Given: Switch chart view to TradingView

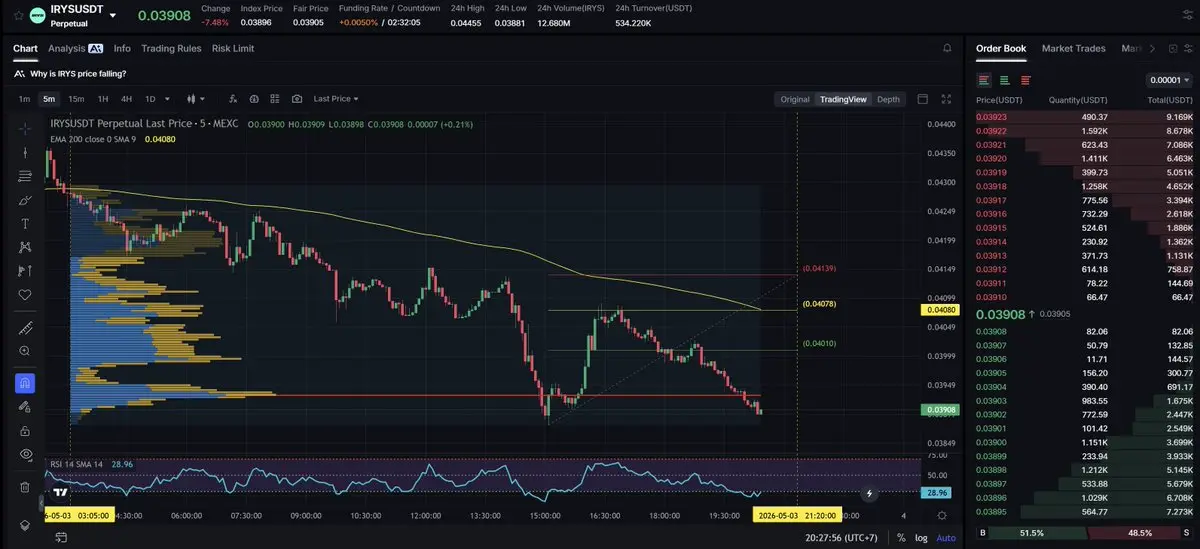Looking at the screenshot, I should (x=843, y=99).
